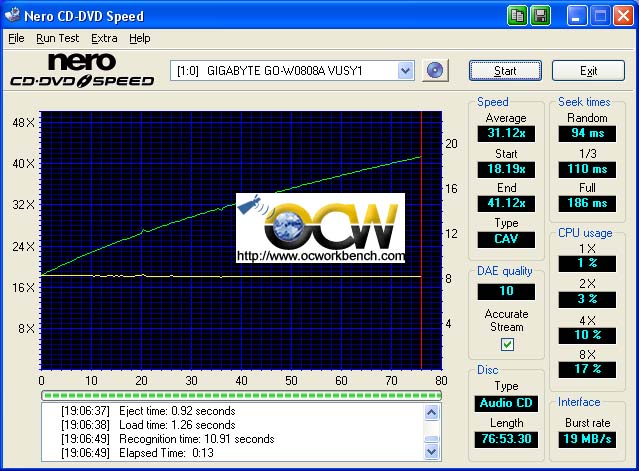639x471 pixels.
Task: Click the Full seek time 186 ms
Action: click(x=587, y=203)
